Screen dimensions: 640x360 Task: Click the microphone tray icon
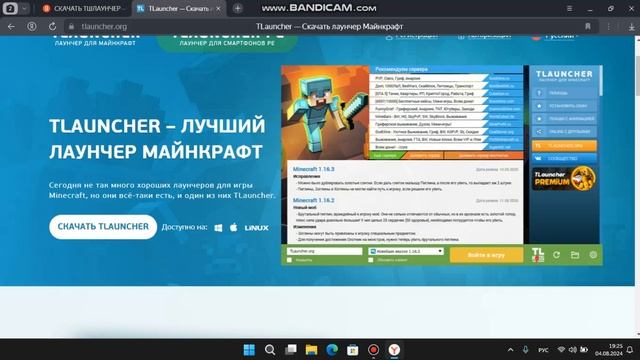(x=526, y=350)
